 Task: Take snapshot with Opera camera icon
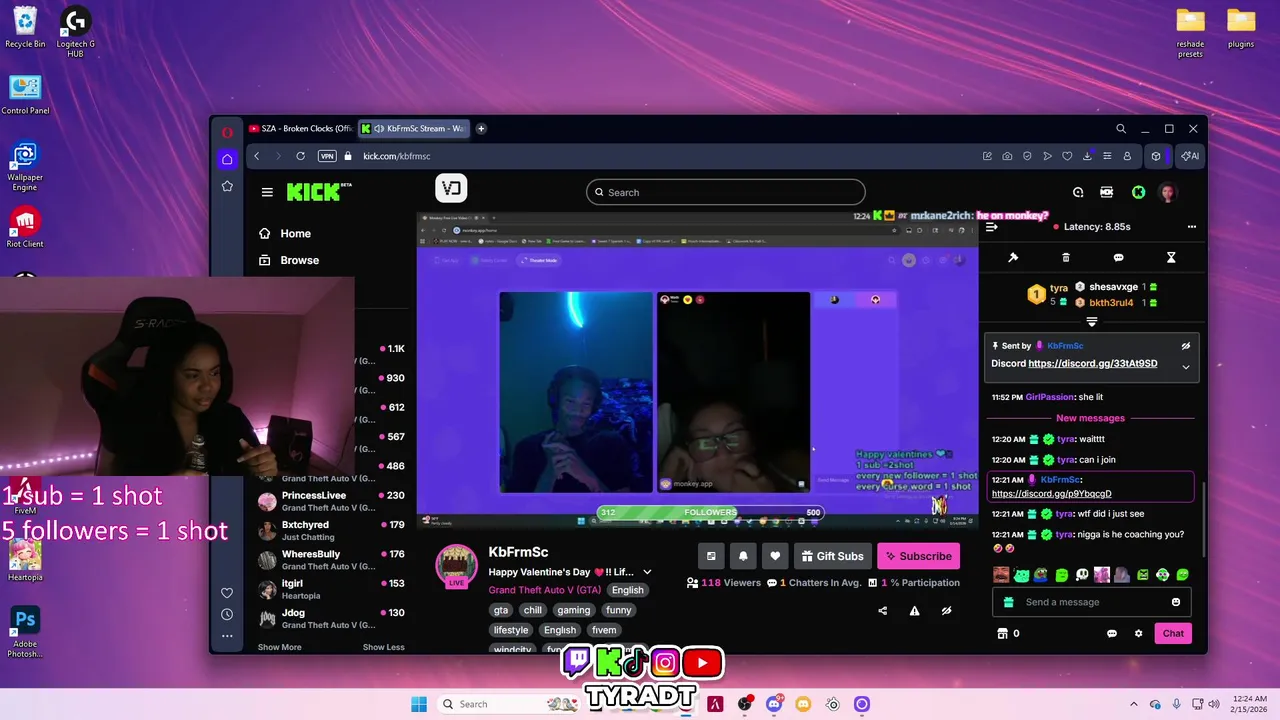(x=1007, y=156)
